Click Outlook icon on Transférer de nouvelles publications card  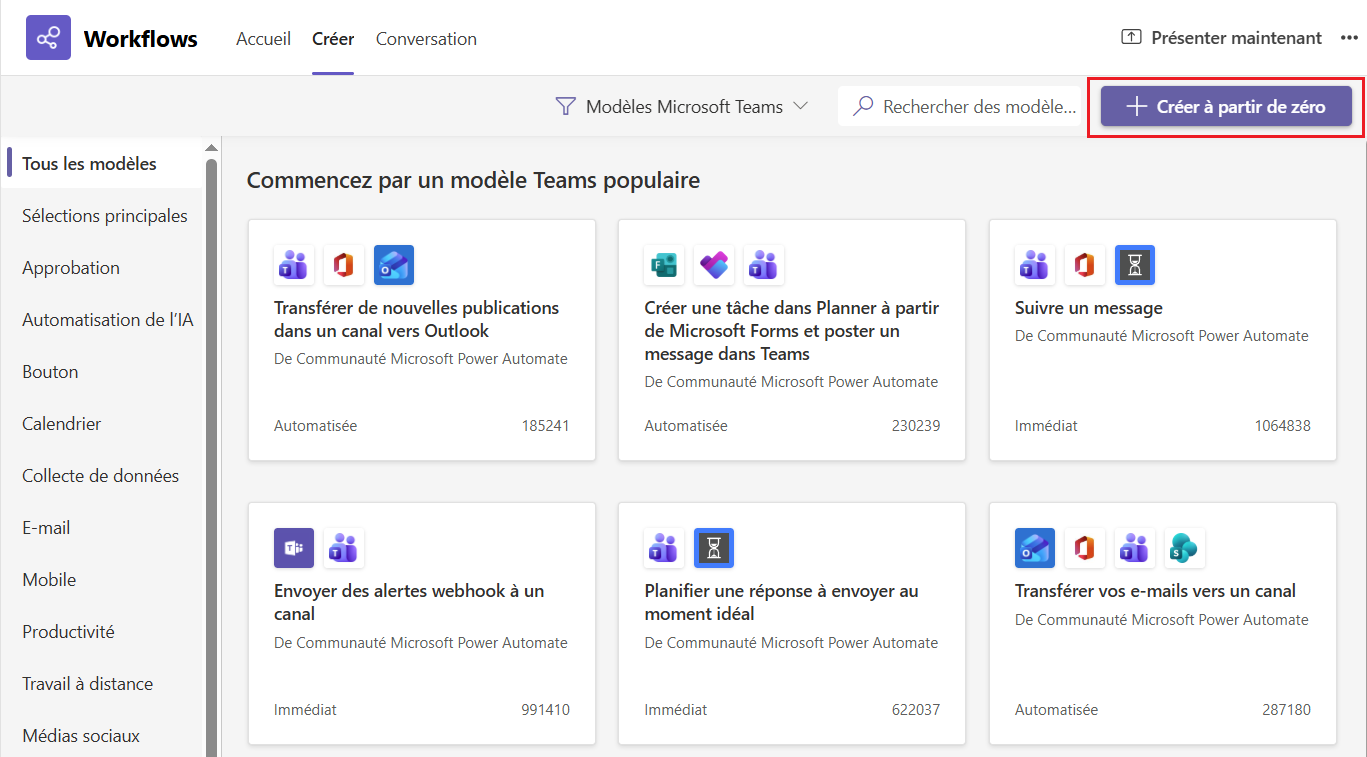(394, 266)
